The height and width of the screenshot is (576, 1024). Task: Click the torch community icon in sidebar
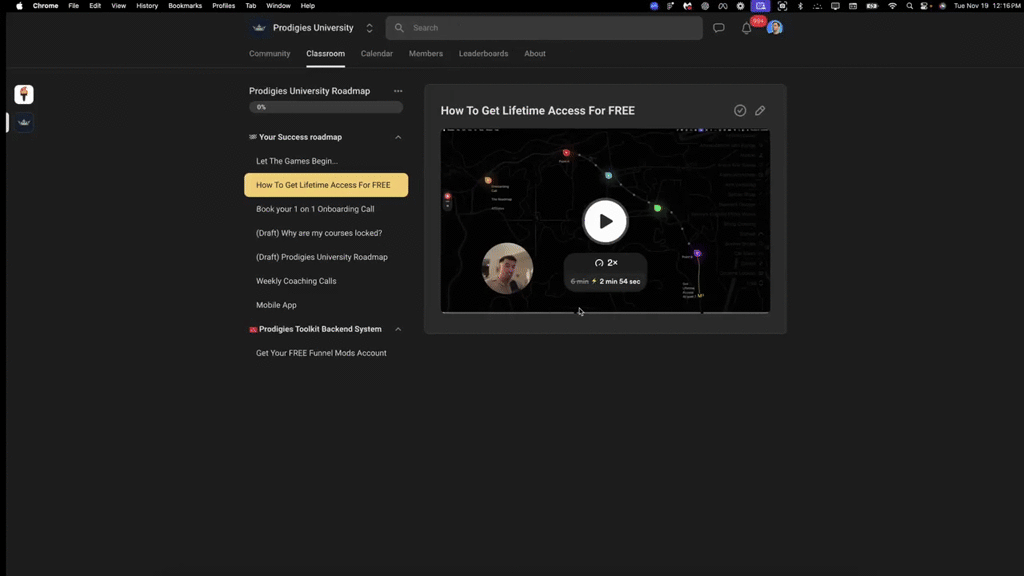tap(24, 94)
